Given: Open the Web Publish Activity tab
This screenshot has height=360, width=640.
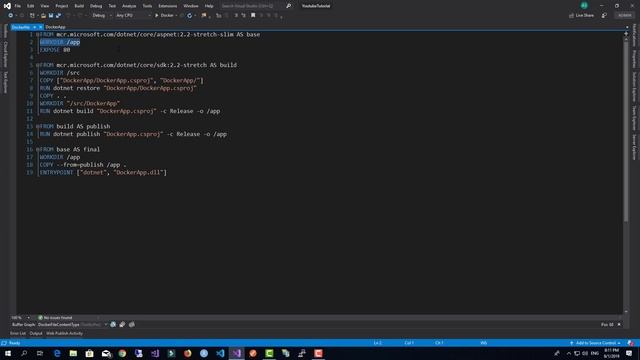Looking at the screenshot, I should click(x=64, y=333).
